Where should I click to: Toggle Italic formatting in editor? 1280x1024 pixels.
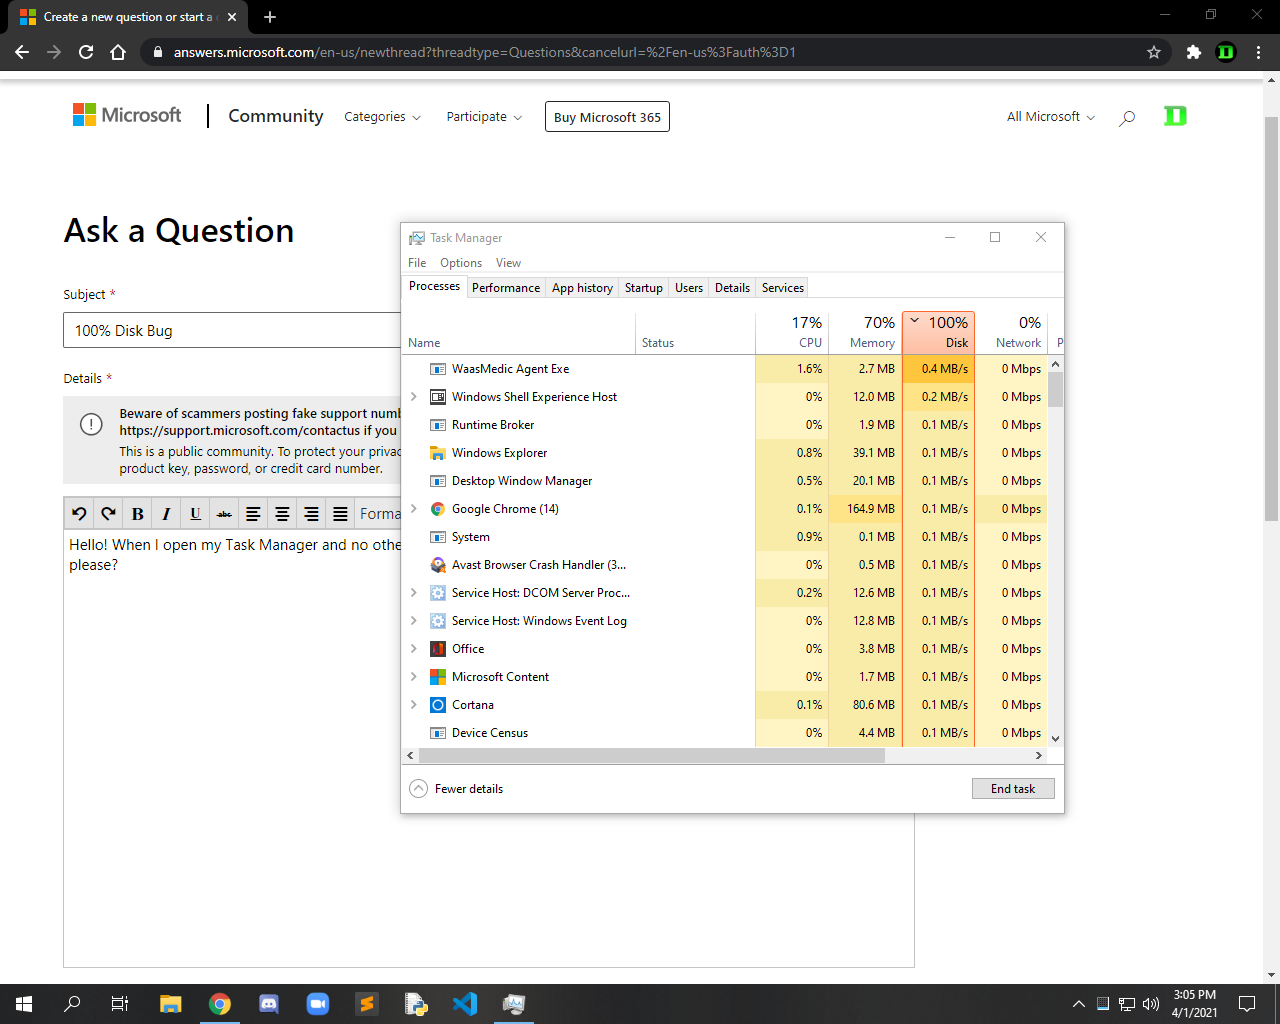(x=166, y=514)
